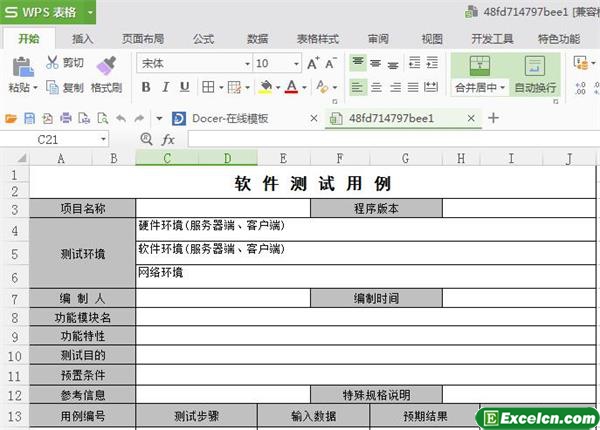Click the distributed alignment icon
600x430 pixels.
[431, 87]
